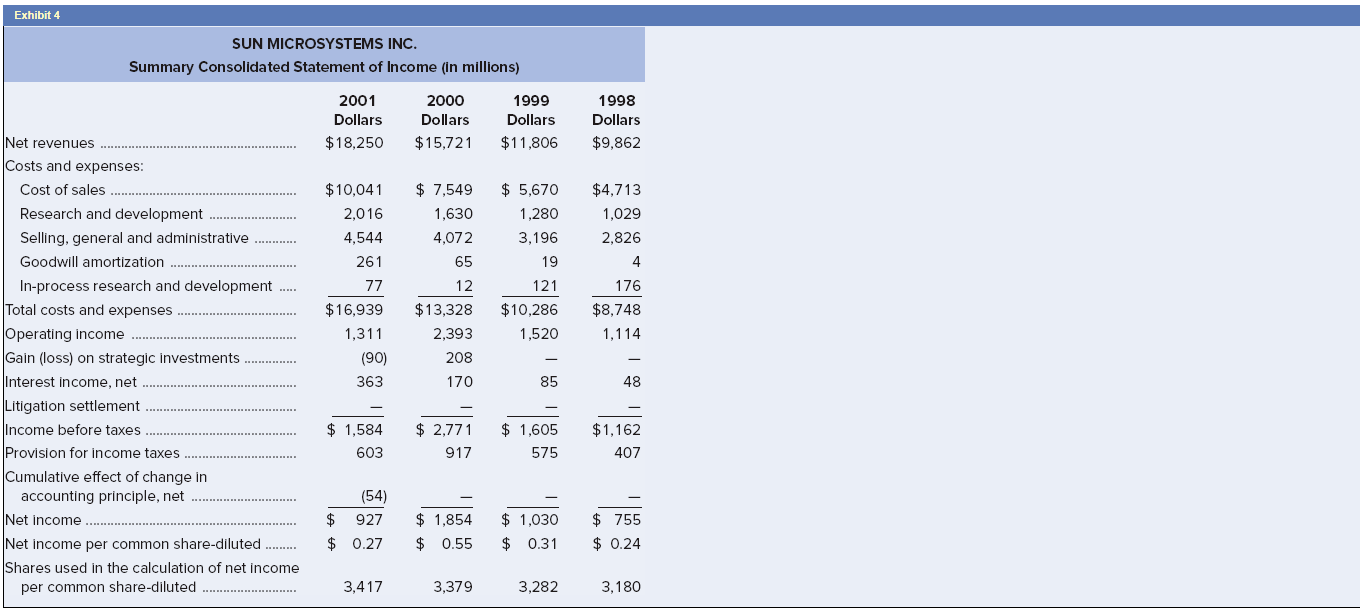Image resolution: width=1360 pixels, height=613 pixels.
Task: Click the (90) loss on strategic investments
Action: pyautogui.click(x=371, y=358)
